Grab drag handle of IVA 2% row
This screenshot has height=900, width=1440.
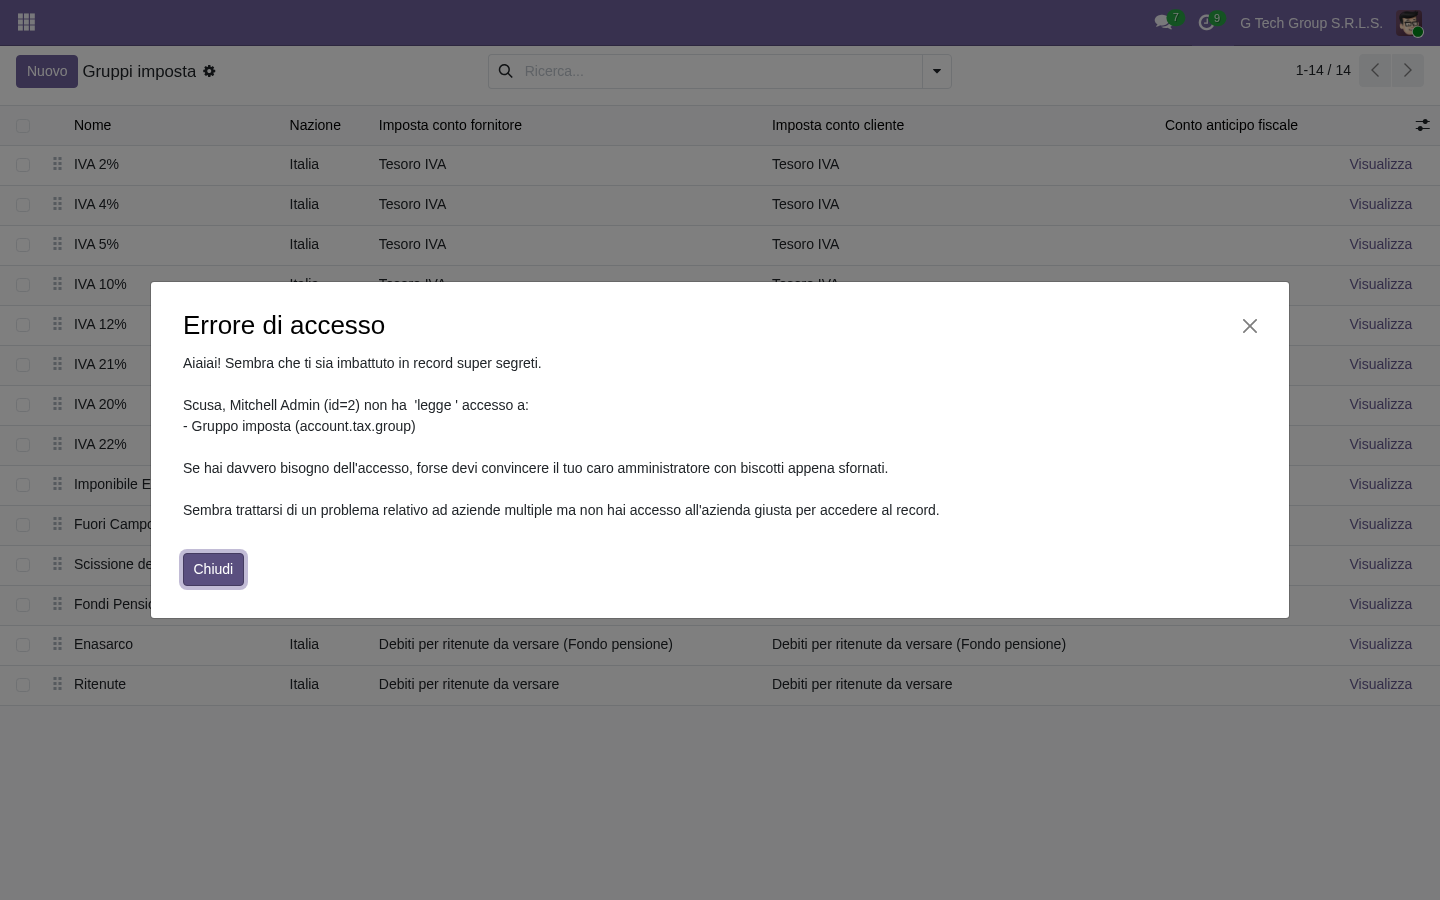[x=57, y=164]
